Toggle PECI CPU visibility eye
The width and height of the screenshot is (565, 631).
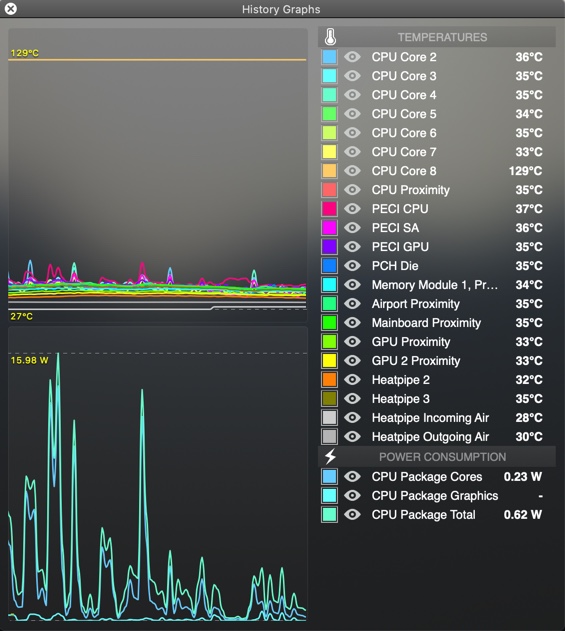(352, 208)
